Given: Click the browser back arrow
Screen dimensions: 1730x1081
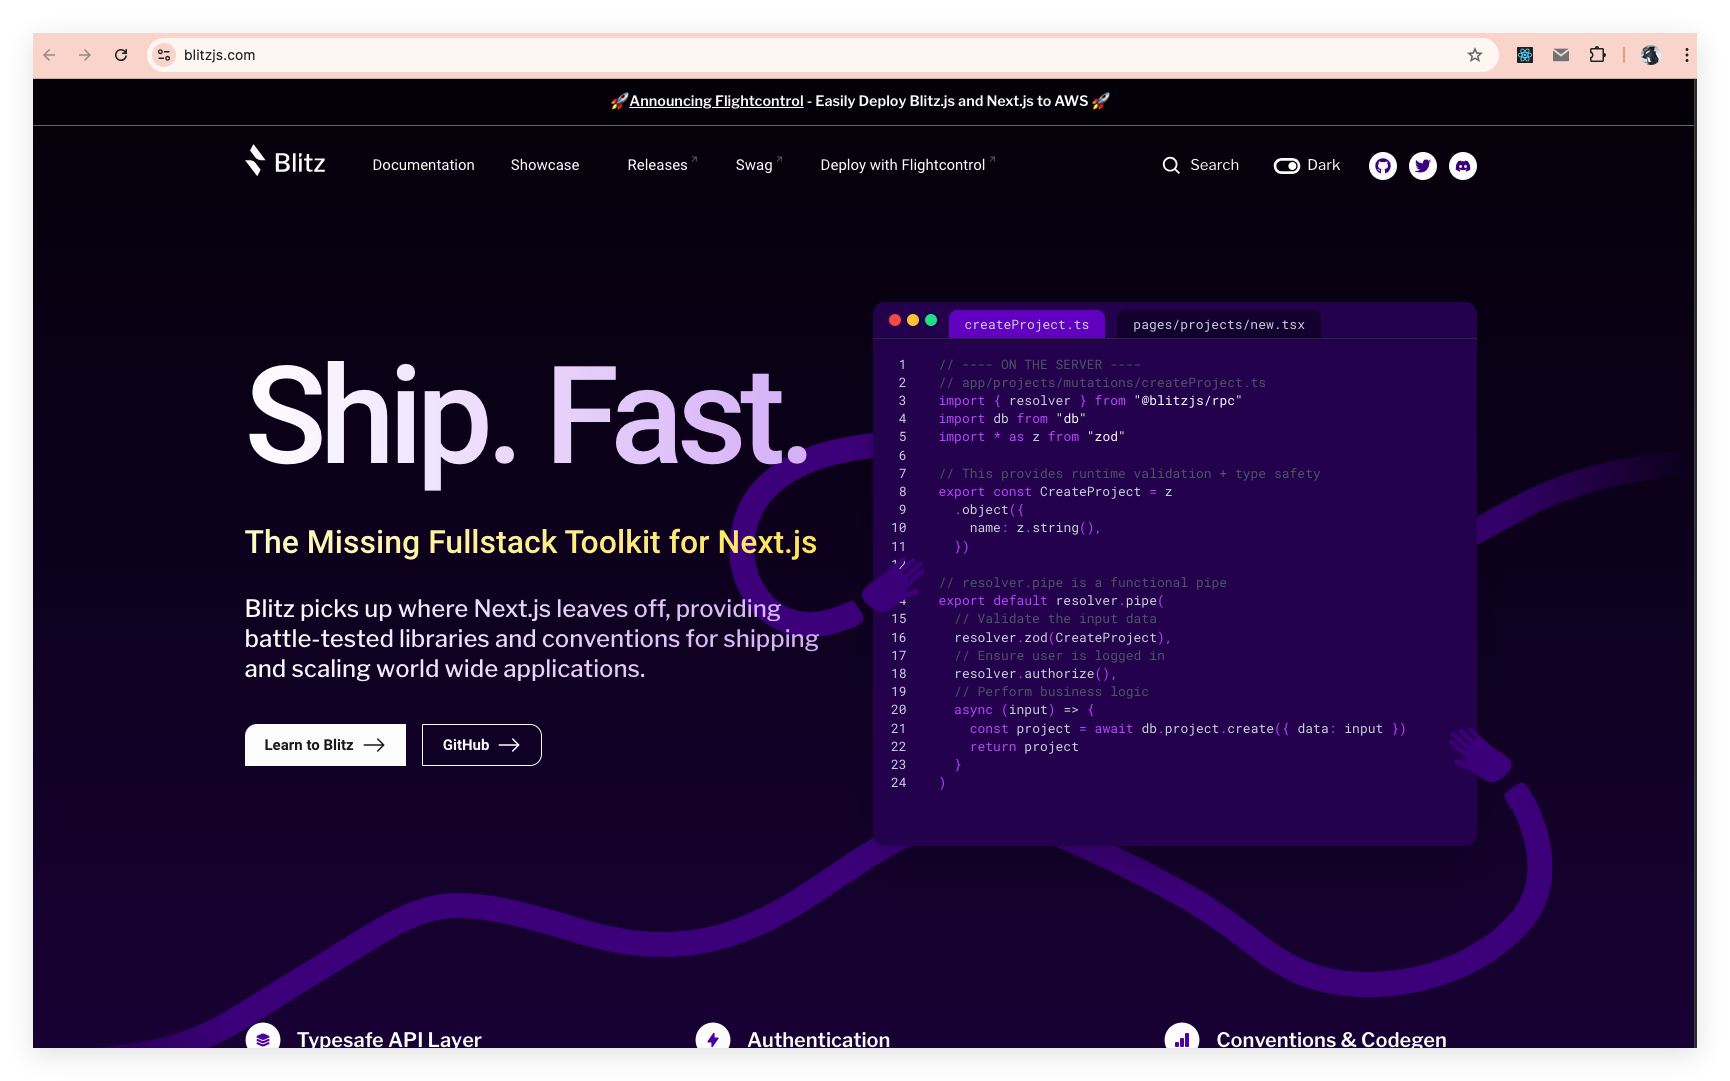Looking at the screenshot, I should click(x=50, y=55).
